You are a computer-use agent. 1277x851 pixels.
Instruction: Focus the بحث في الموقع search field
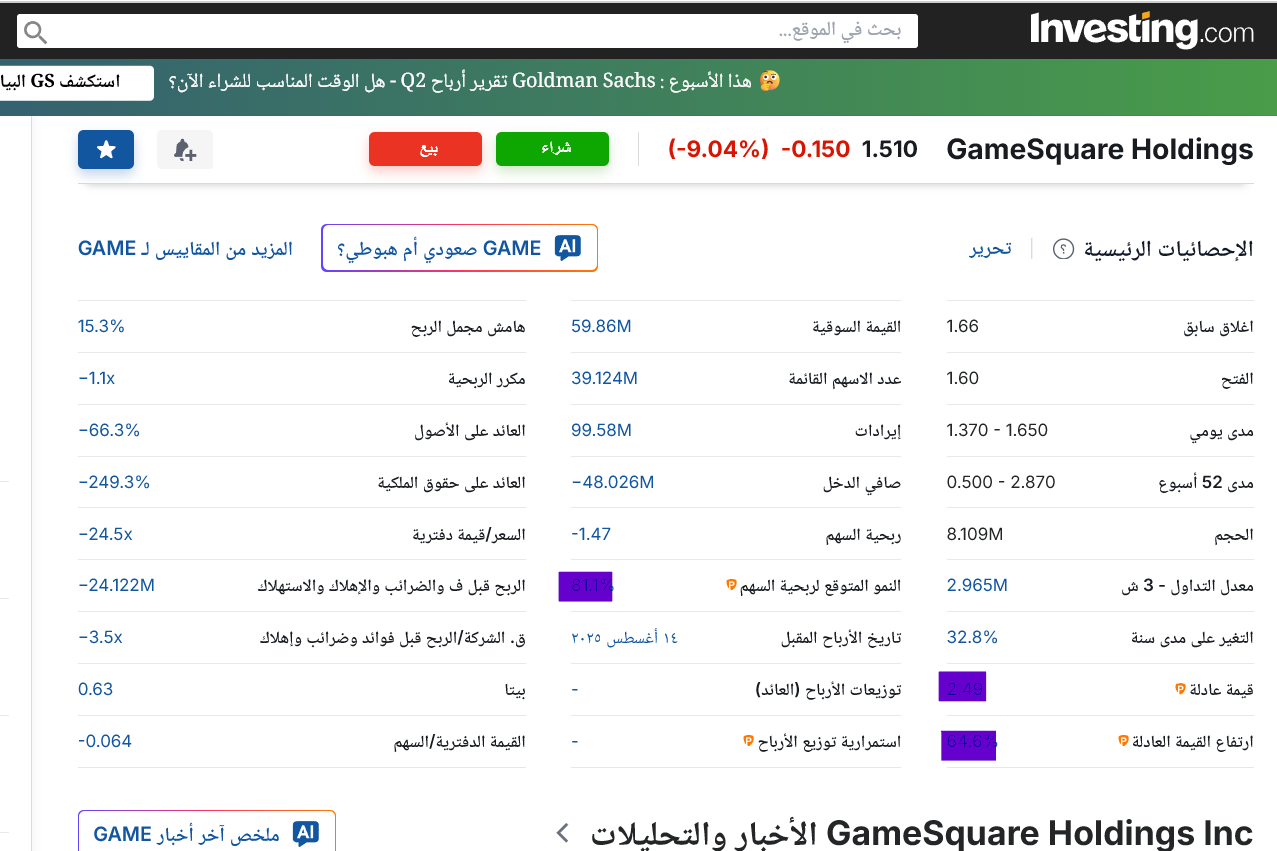point(468,31)
